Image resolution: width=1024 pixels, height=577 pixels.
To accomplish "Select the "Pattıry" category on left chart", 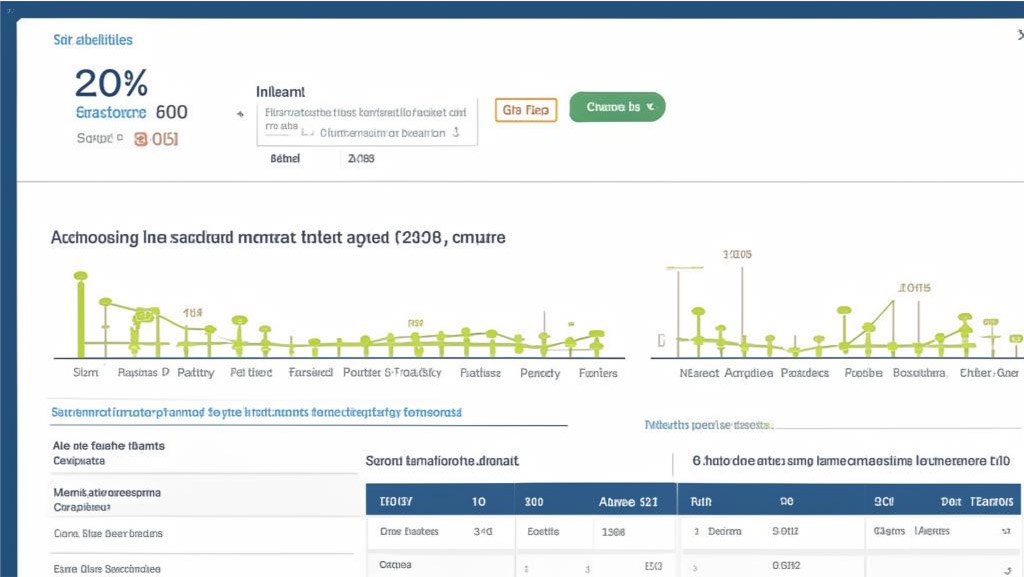I will pos(196,373).
